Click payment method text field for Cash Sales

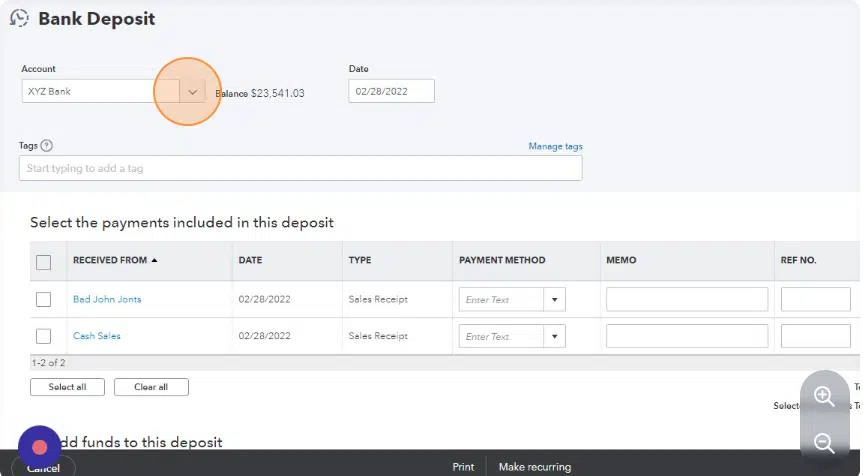501,336
